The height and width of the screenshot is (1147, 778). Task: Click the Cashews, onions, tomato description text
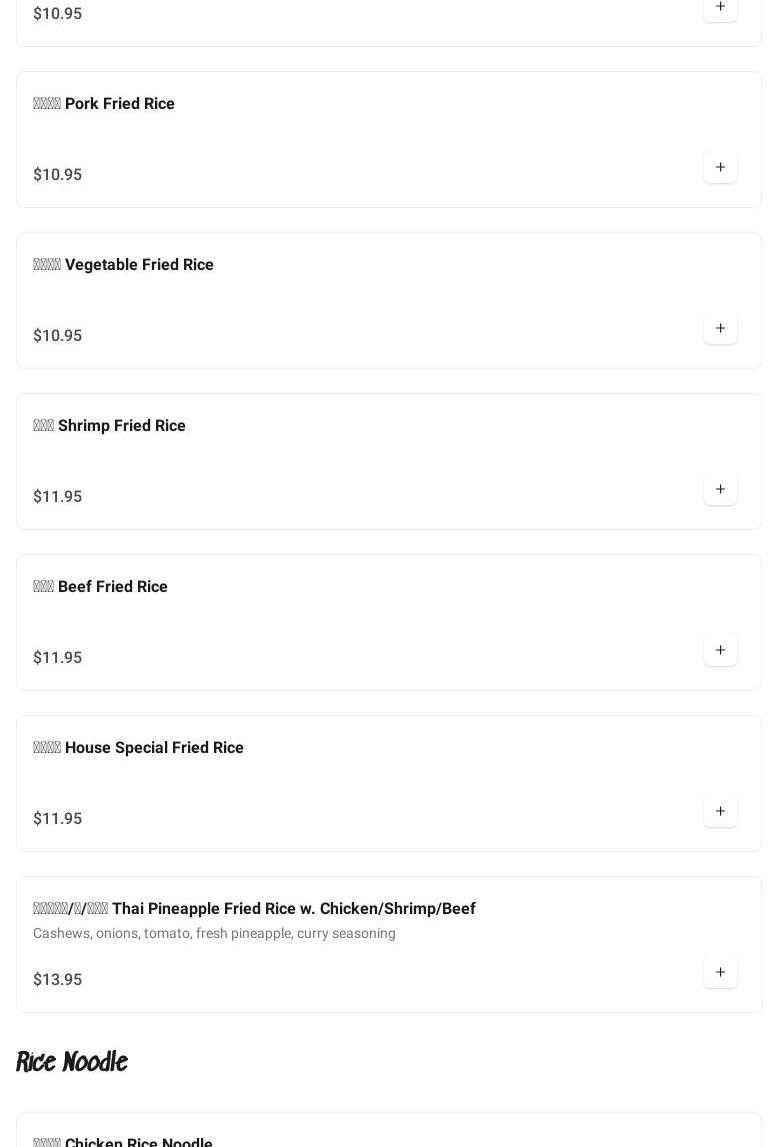coord(214,934)
